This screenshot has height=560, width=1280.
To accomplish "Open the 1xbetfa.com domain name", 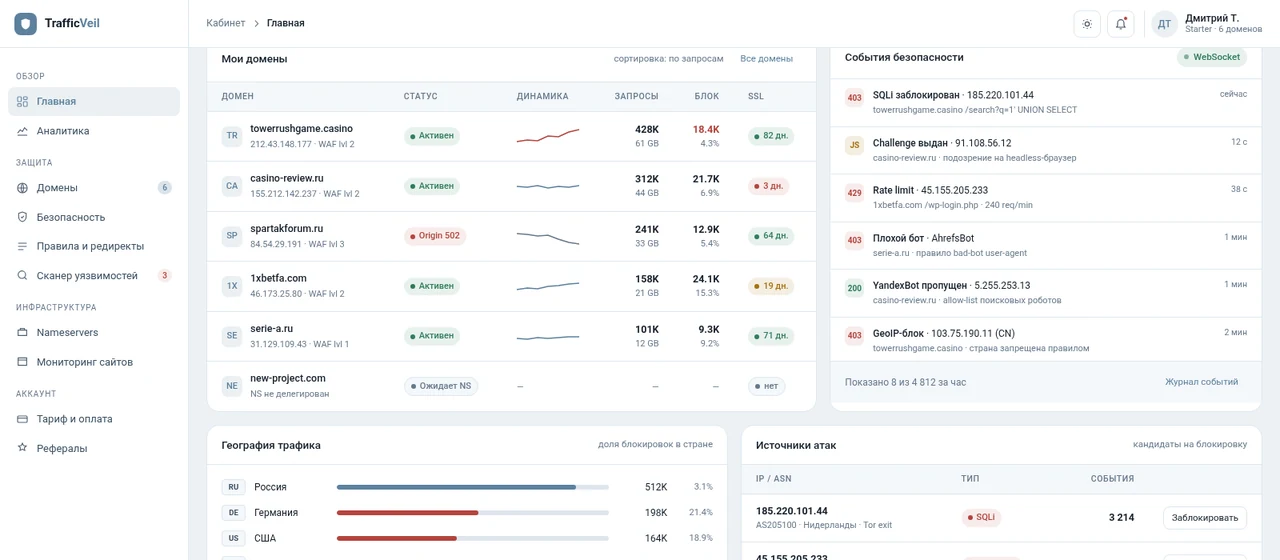I will pos(278,278).
